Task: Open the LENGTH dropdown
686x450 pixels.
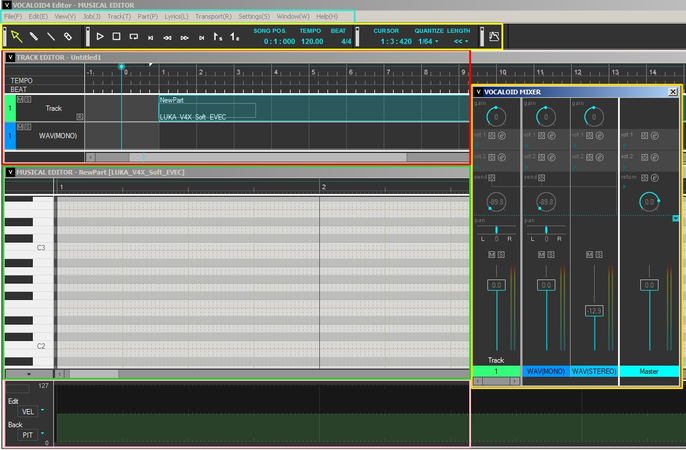Action: tap(467, 41)
